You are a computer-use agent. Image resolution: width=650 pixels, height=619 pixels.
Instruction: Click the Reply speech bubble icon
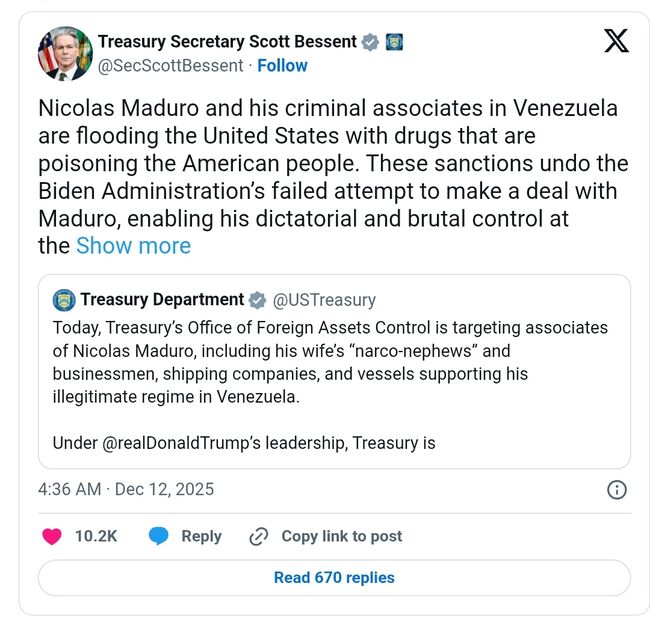point(158,536)
